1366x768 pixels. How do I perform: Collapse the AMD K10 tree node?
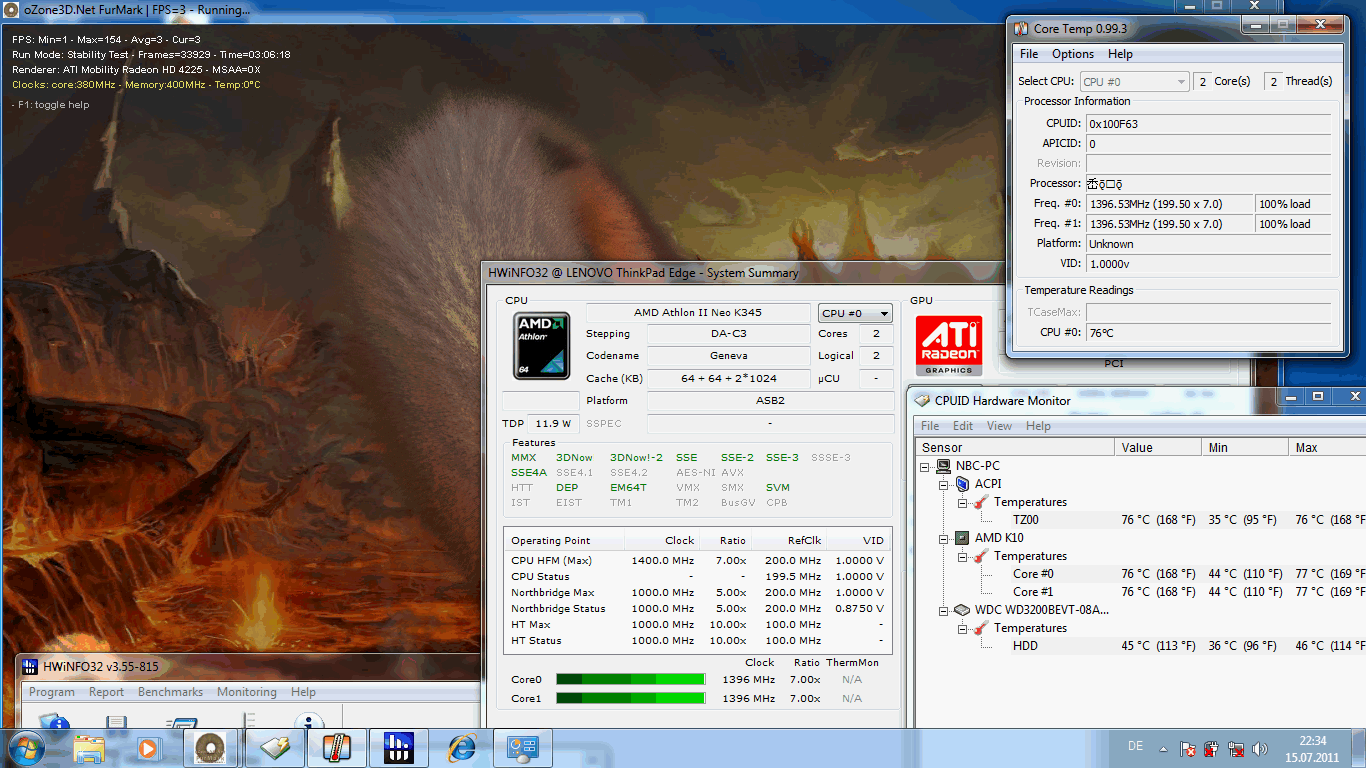click(x=943, y=538)
